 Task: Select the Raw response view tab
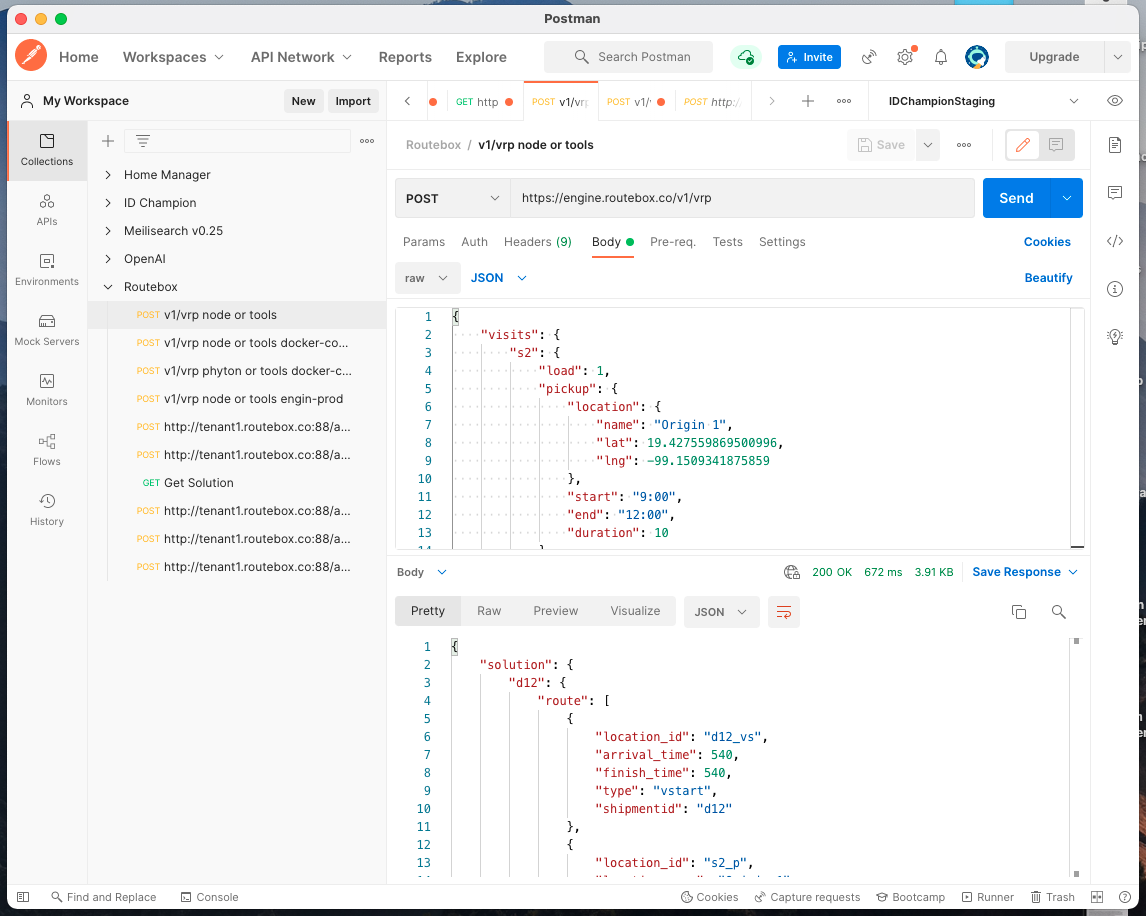[489, 611]
